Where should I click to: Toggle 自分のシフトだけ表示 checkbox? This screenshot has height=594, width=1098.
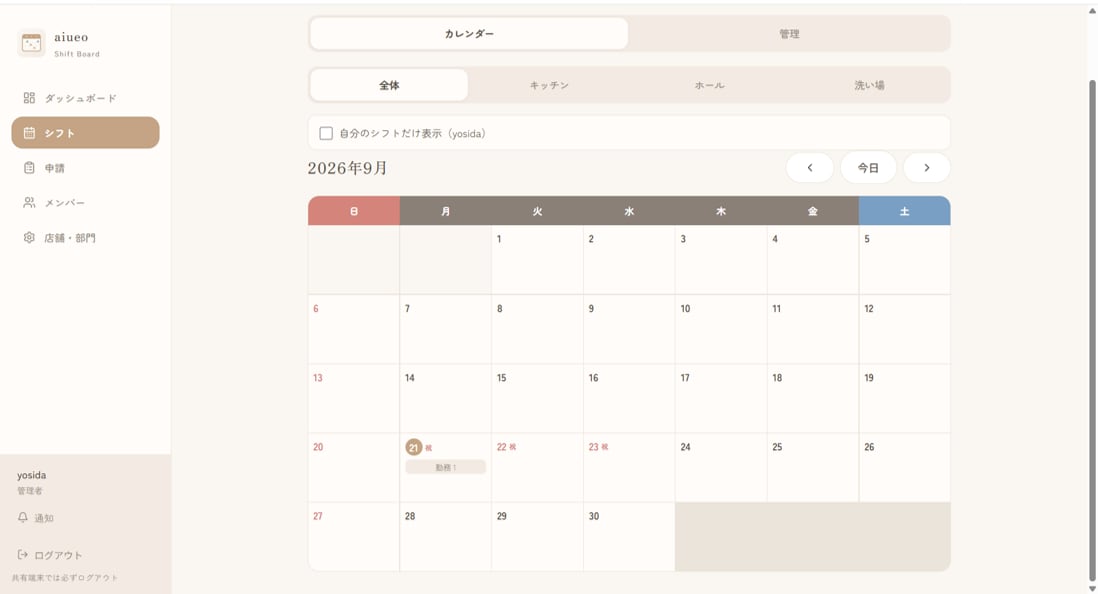coord(326,133)
